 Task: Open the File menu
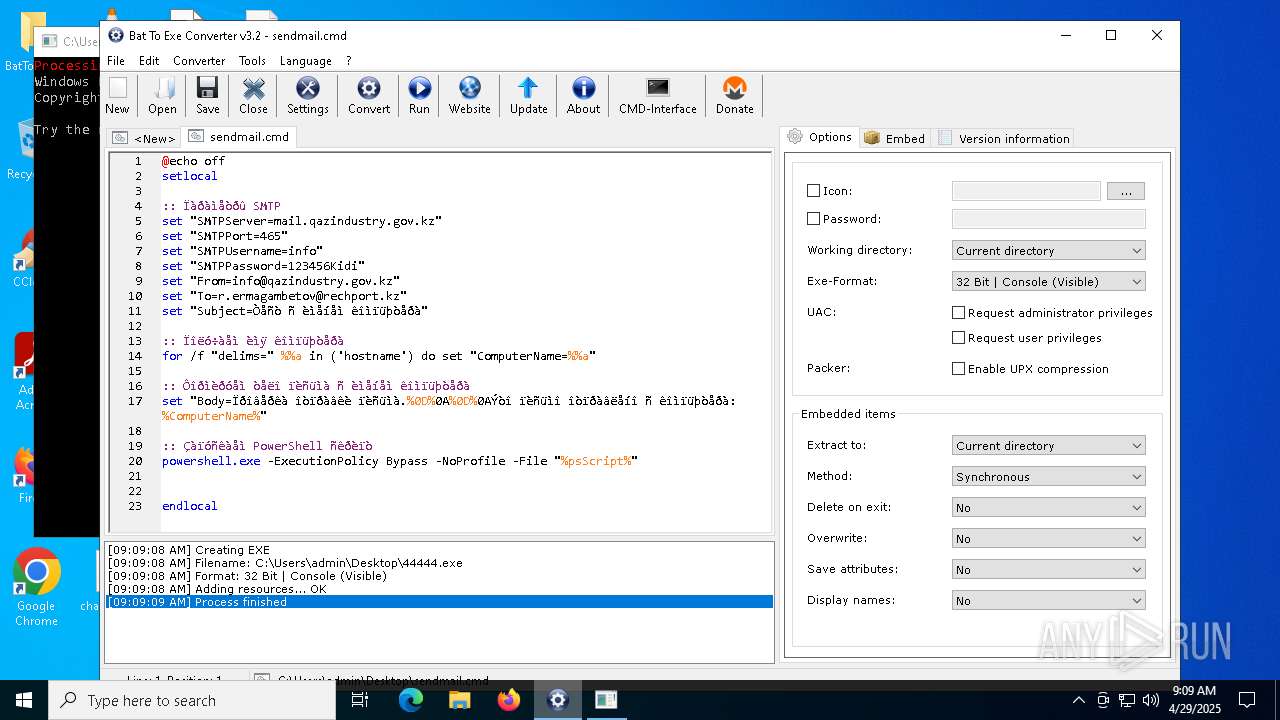(x=116, y=61)
